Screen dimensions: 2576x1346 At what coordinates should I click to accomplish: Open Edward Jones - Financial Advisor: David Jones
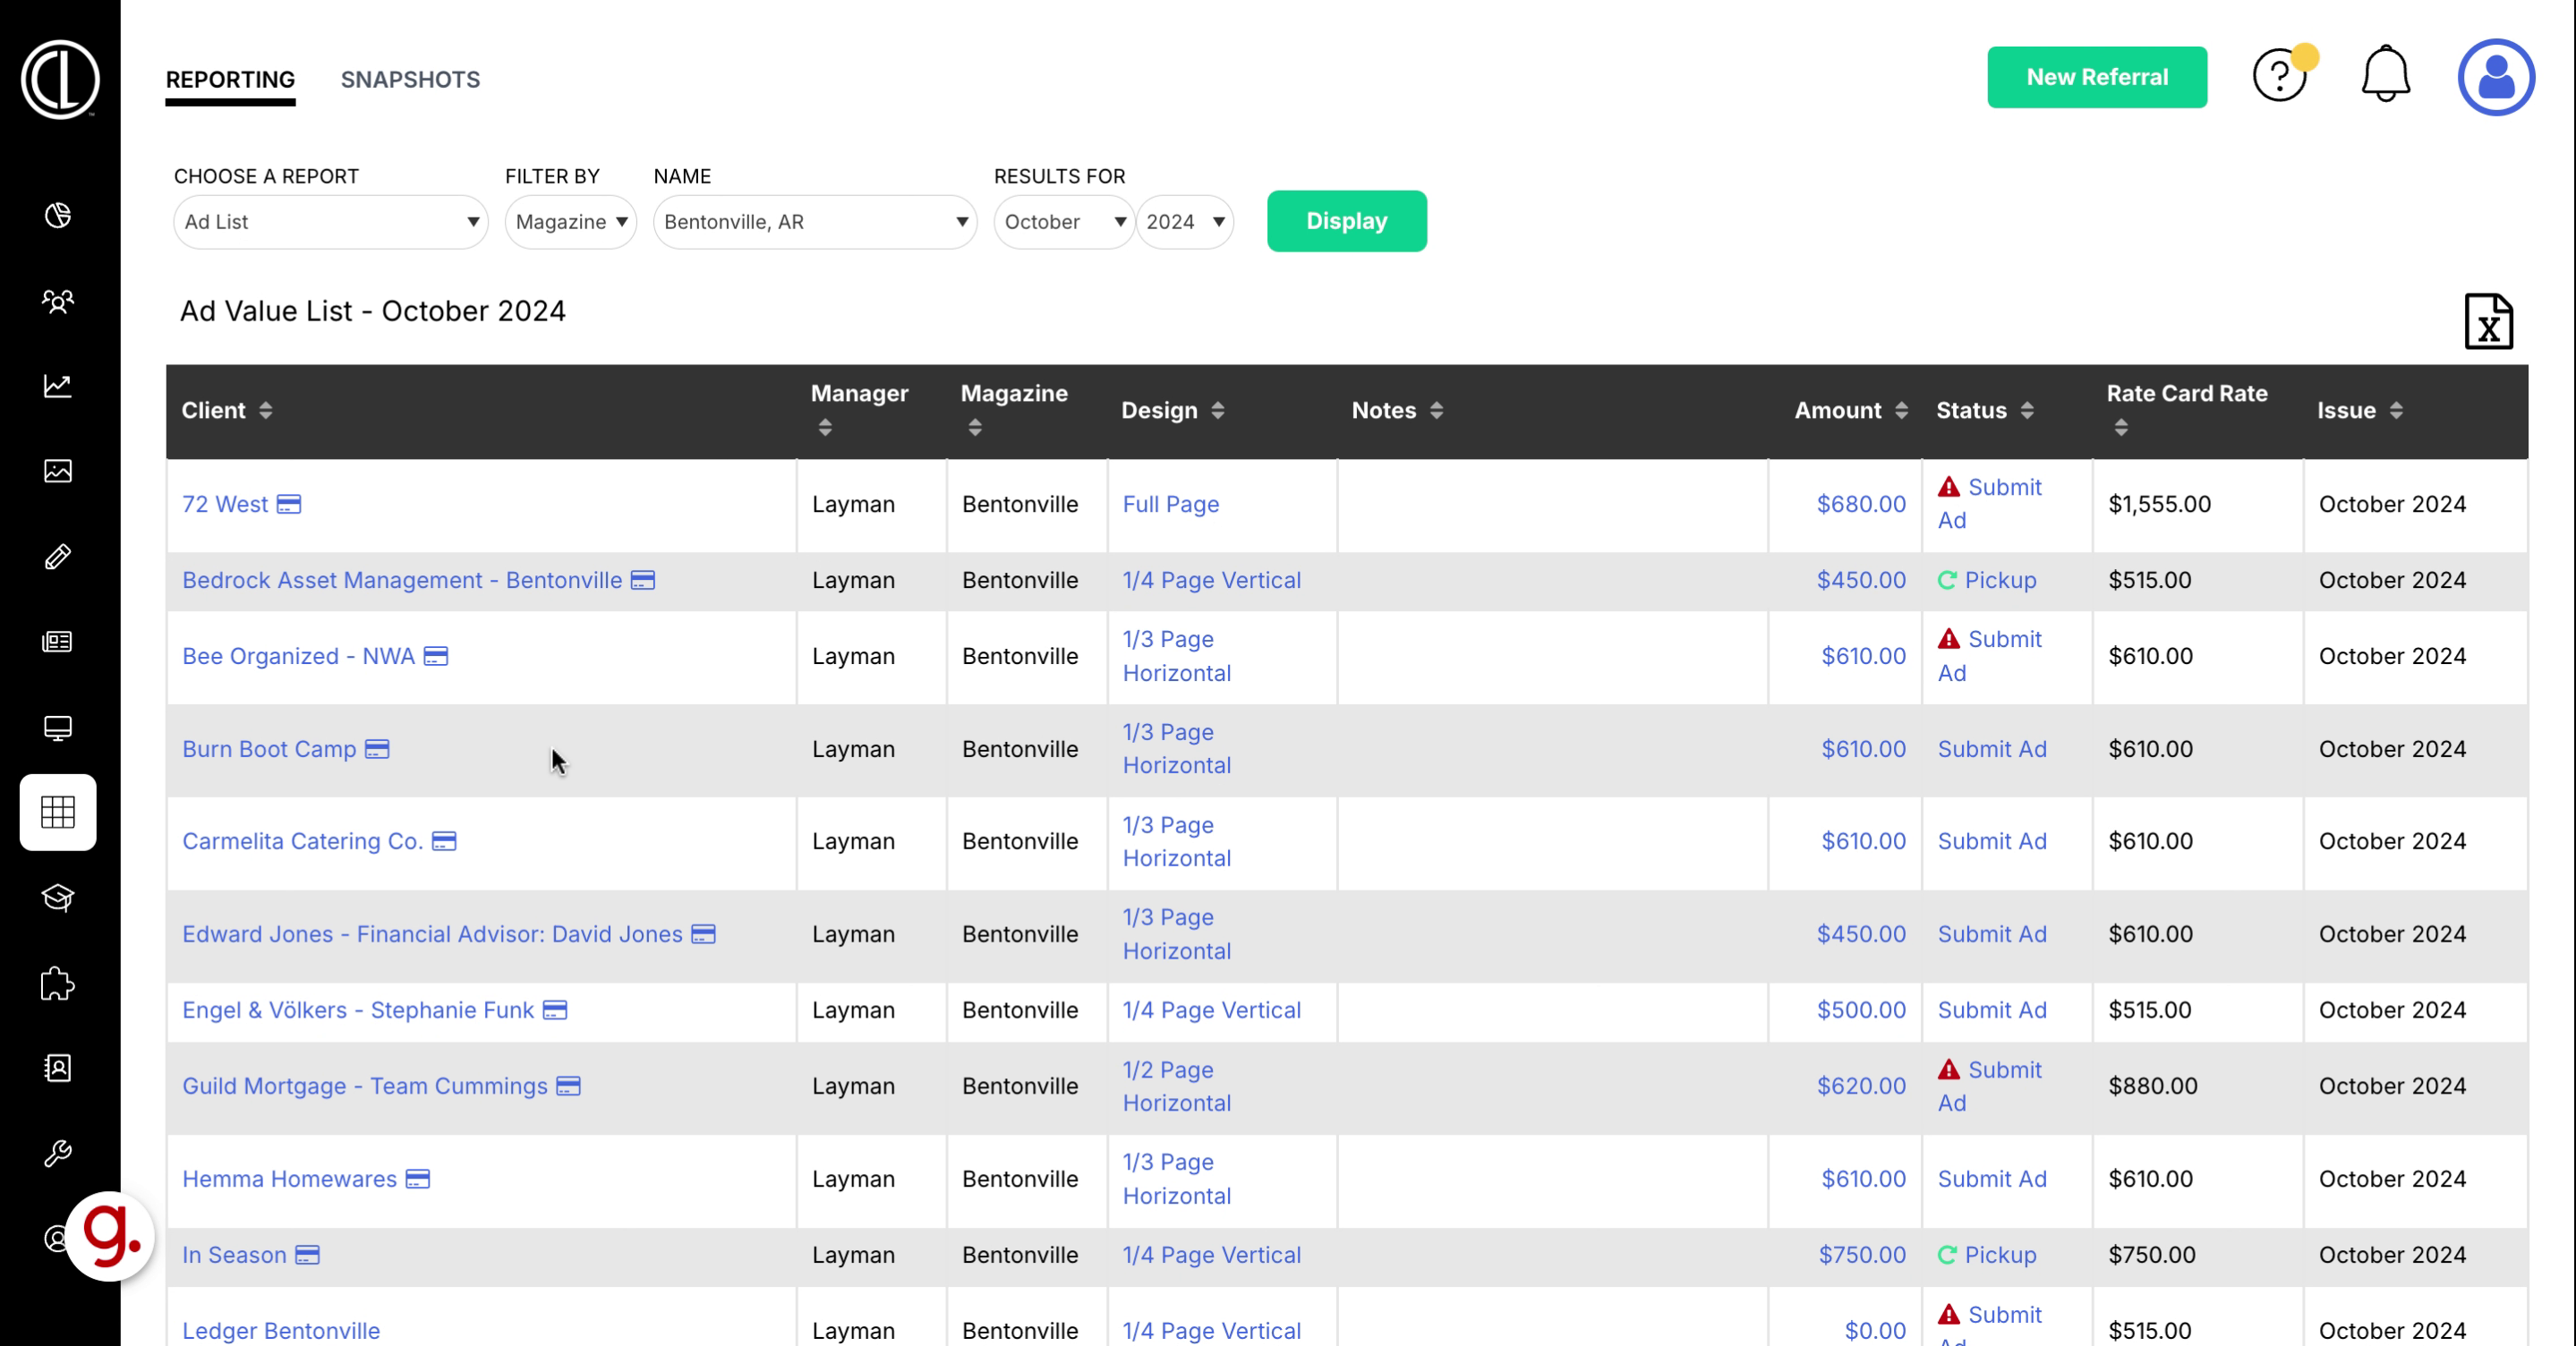coord(432,934)
